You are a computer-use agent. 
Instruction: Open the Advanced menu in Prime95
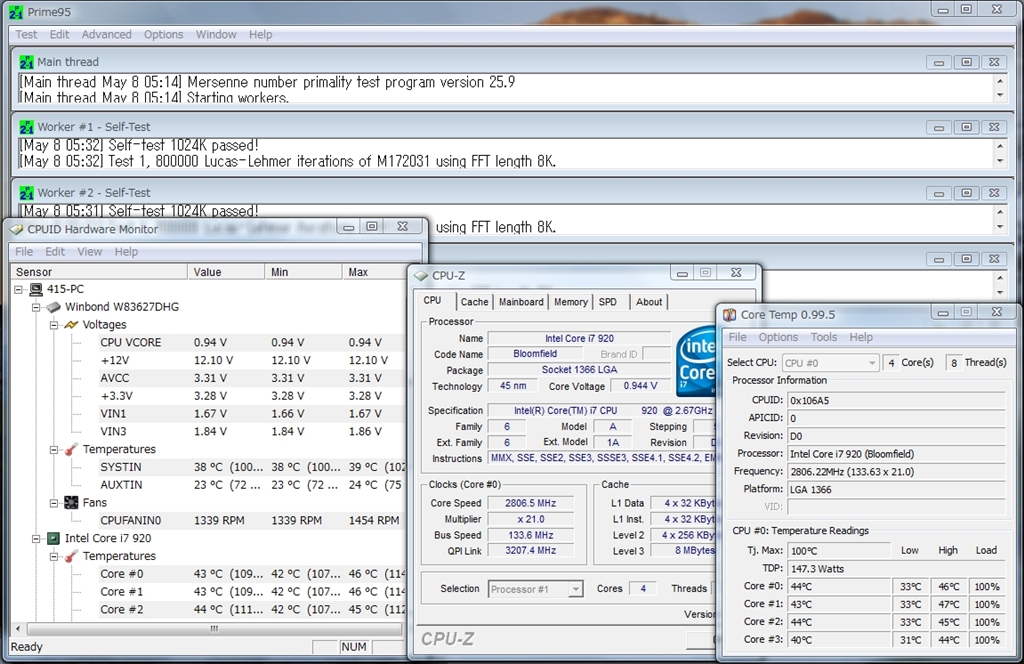pyautogui.click(x=106, y=34)
